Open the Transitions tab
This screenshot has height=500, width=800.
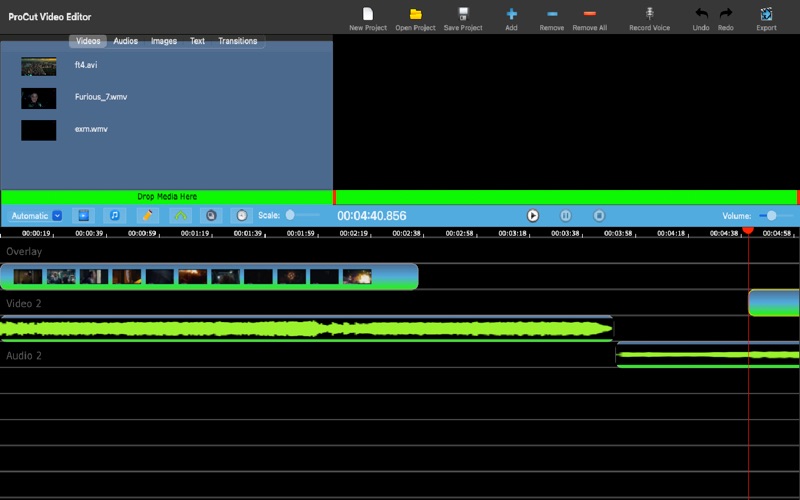[238, 41]
